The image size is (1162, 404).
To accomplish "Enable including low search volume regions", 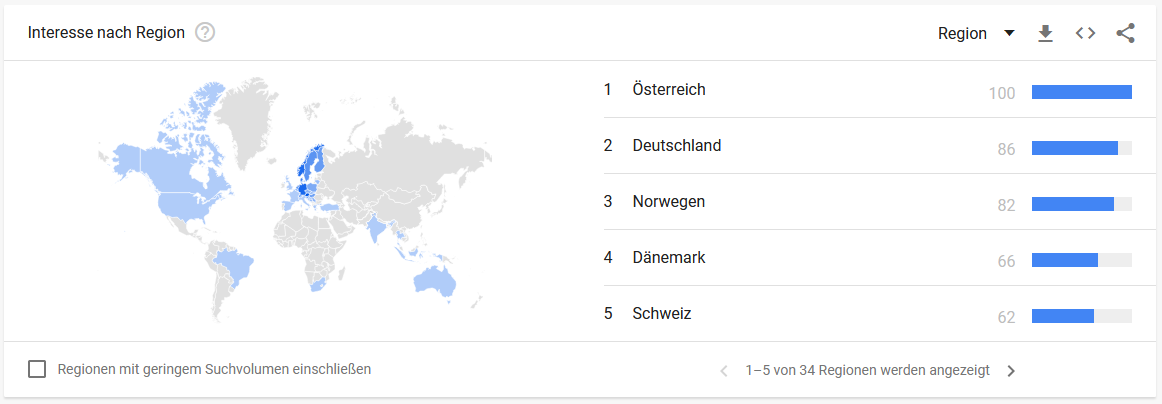I will click(37, 369).
